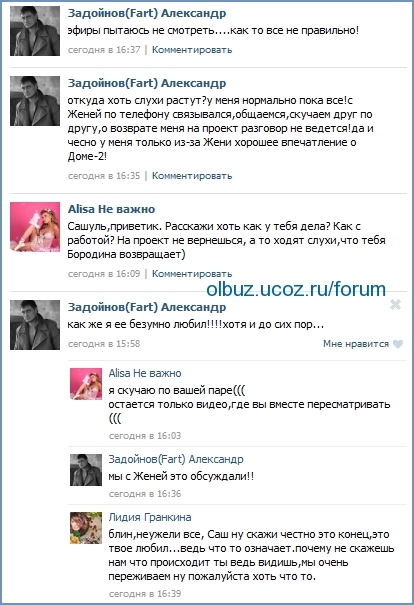The image size is (414, 605).
Task: Click Alisa Не важно name in the 16:03 comment
Action: click(x=145, y=373)
